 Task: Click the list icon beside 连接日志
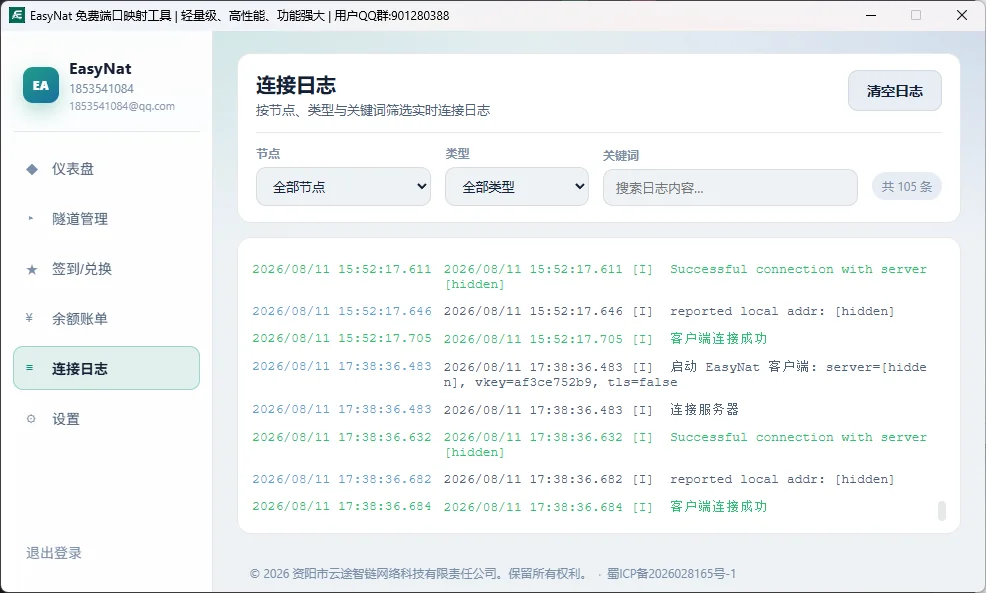[30, 368]
